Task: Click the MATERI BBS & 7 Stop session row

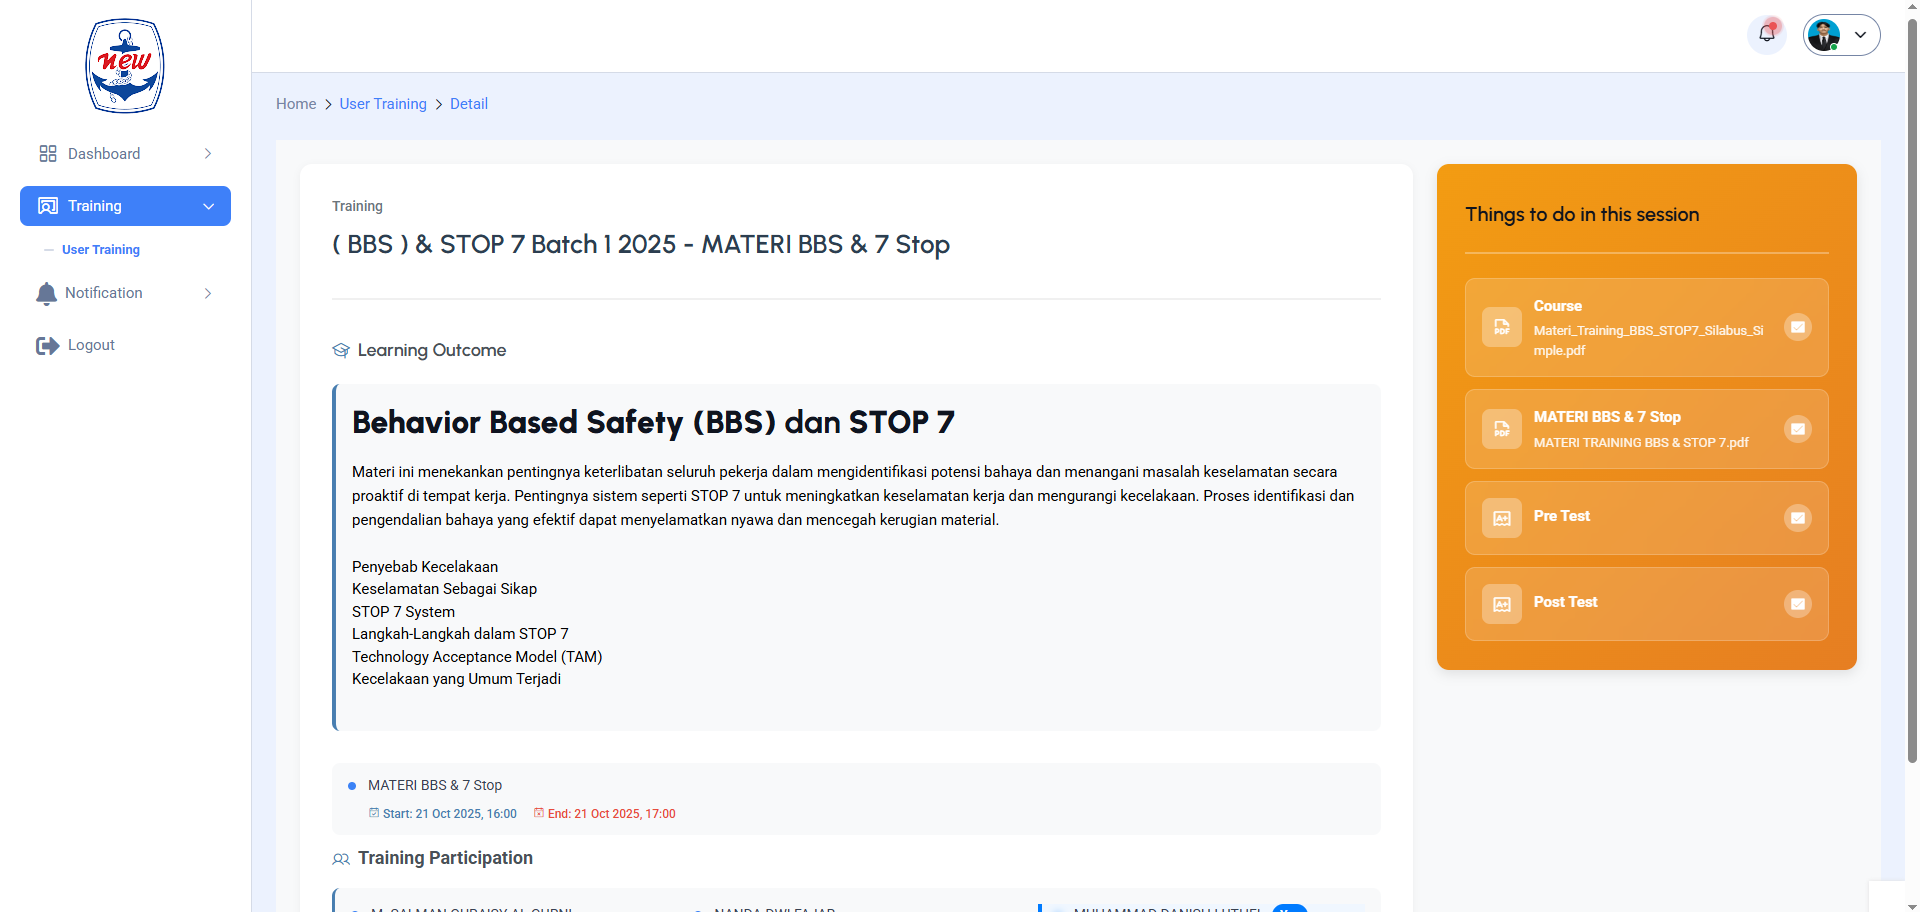Action: coord(856,798)
